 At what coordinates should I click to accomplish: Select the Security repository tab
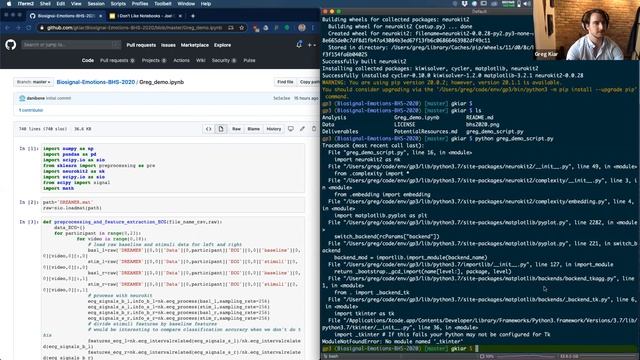(224, 60)
